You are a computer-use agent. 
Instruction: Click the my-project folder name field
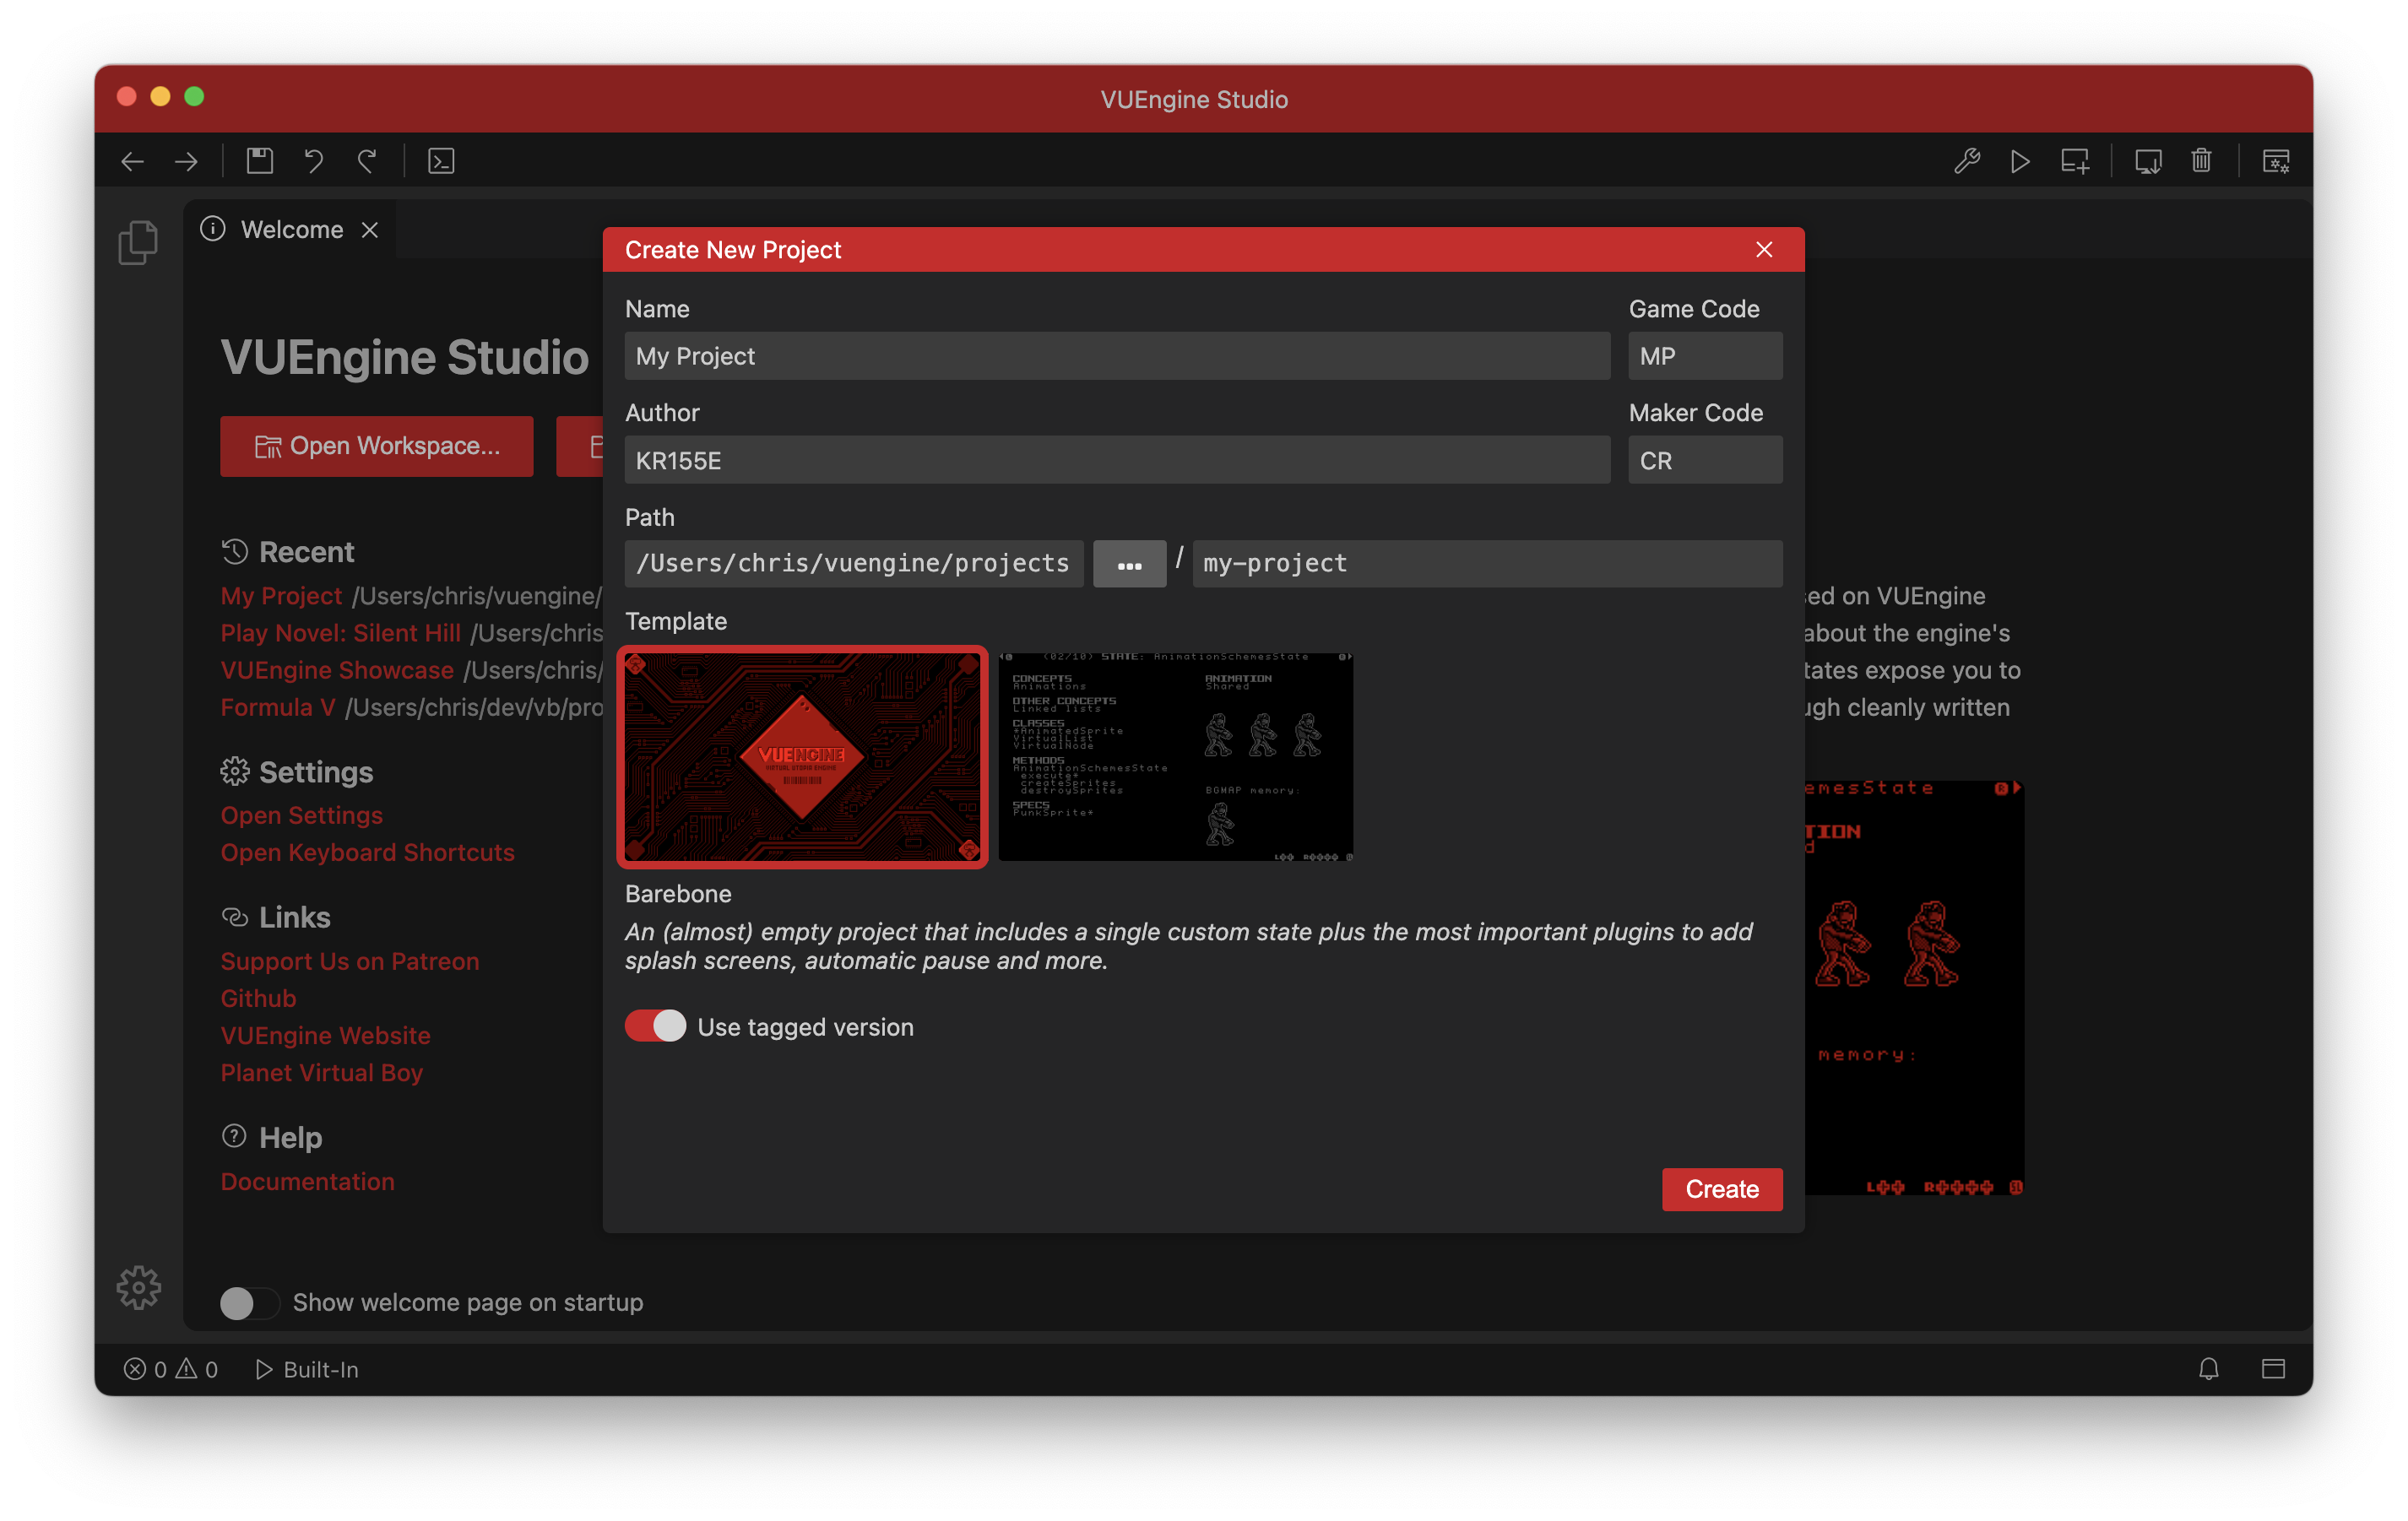pyautogui.click(x=1487, y=564)
